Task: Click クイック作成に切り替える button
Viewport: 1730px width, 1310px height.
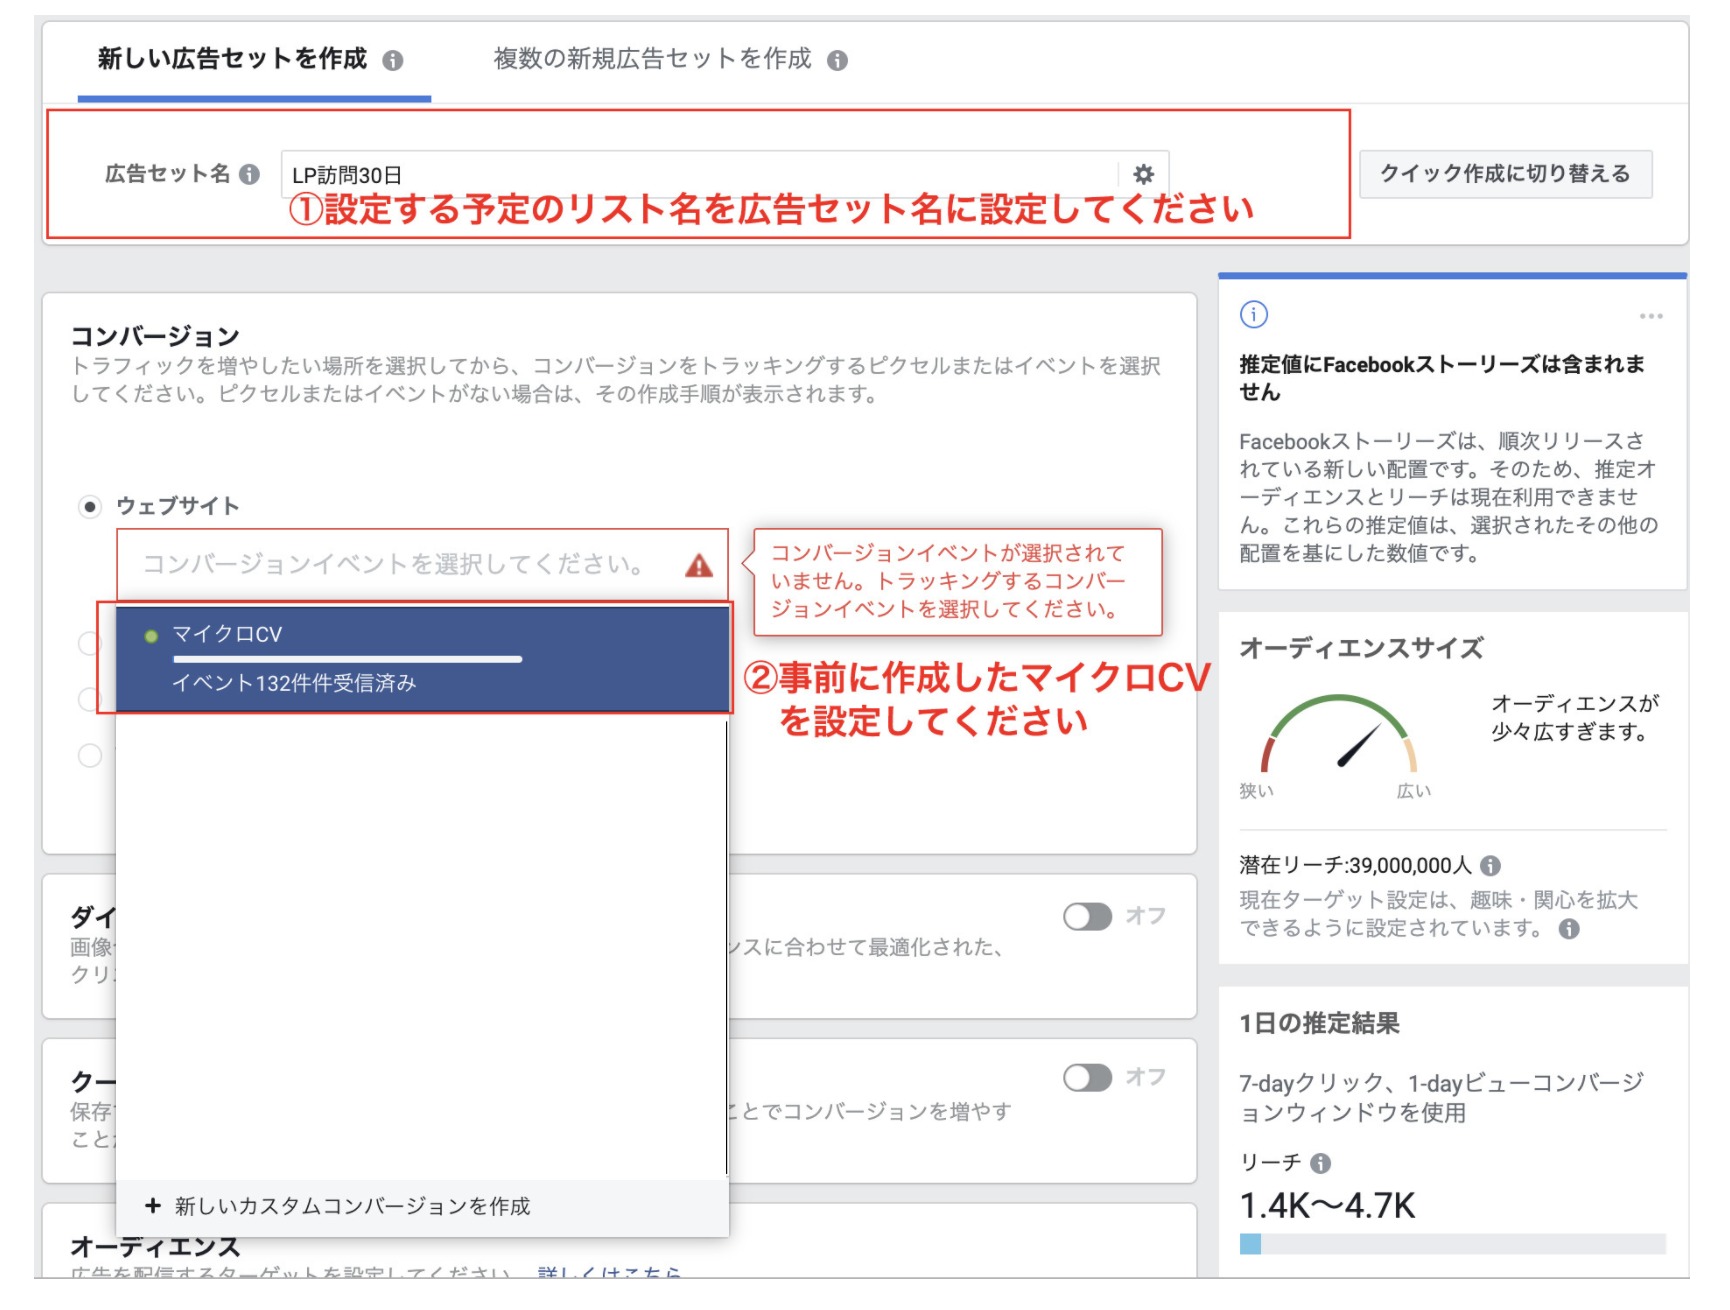Action: [x=1505, y=174]
